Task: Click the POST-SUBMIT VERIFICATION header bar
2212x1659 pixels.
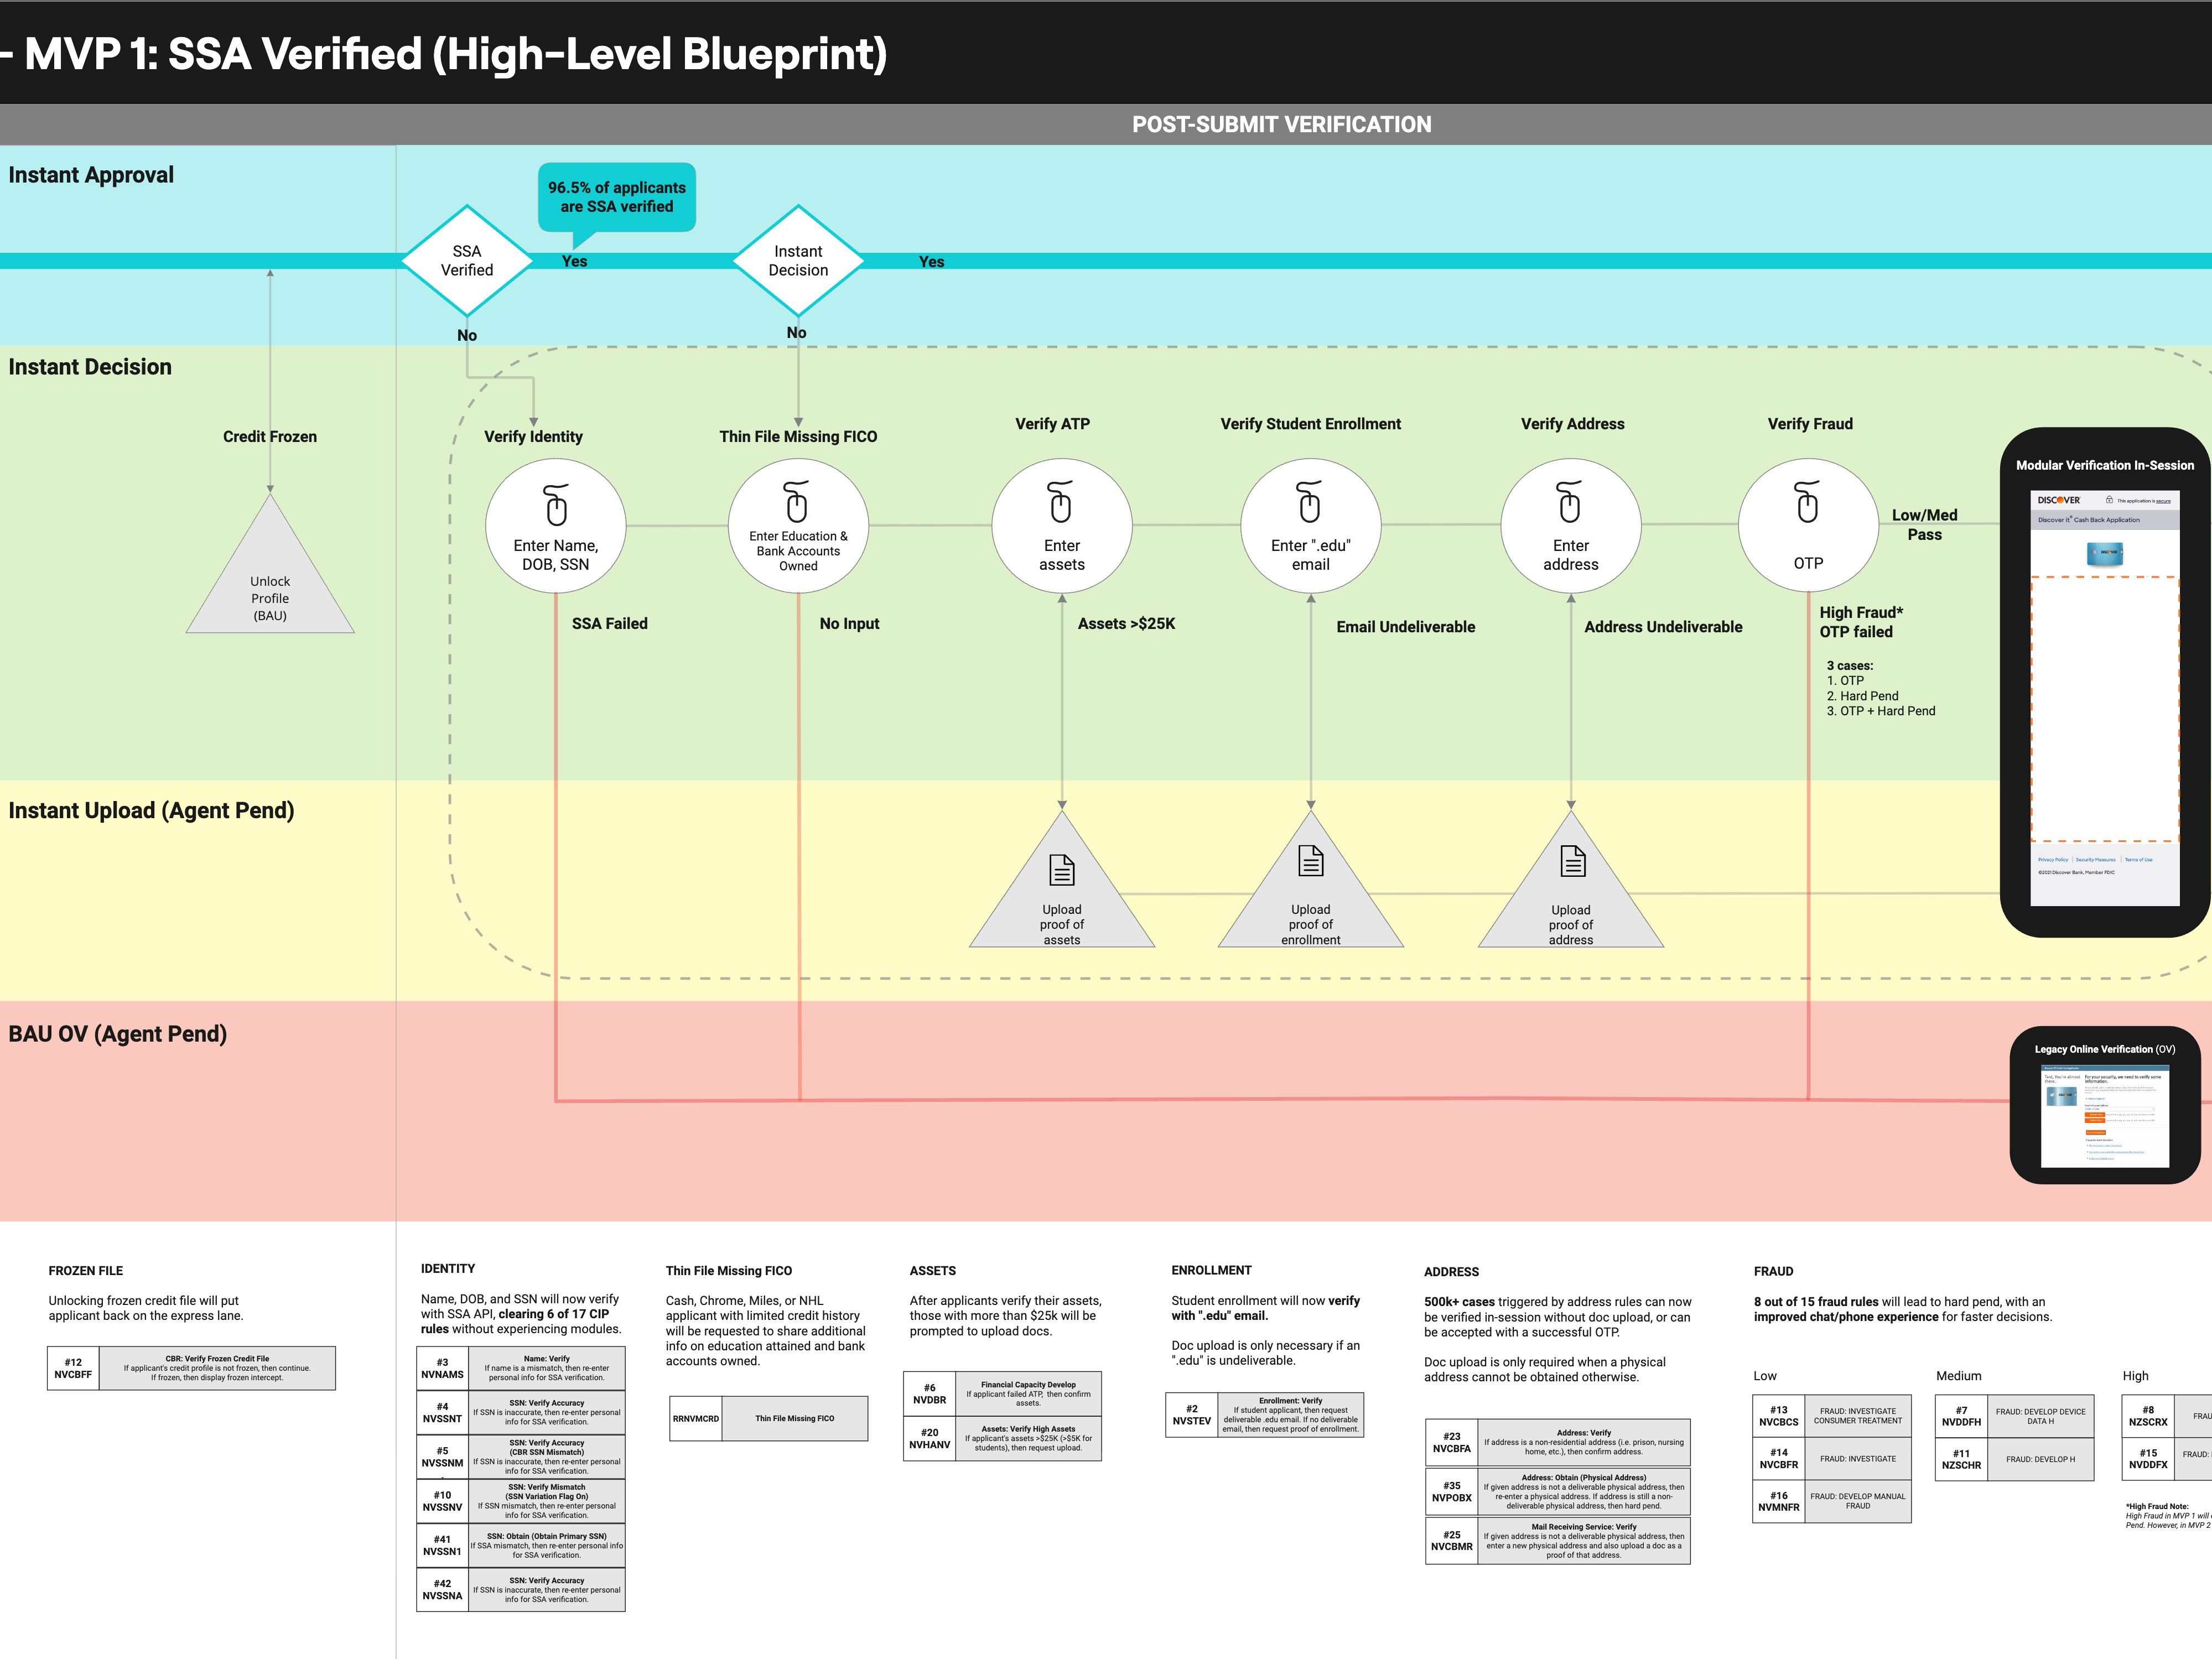Action: (x=1281, y=125)
